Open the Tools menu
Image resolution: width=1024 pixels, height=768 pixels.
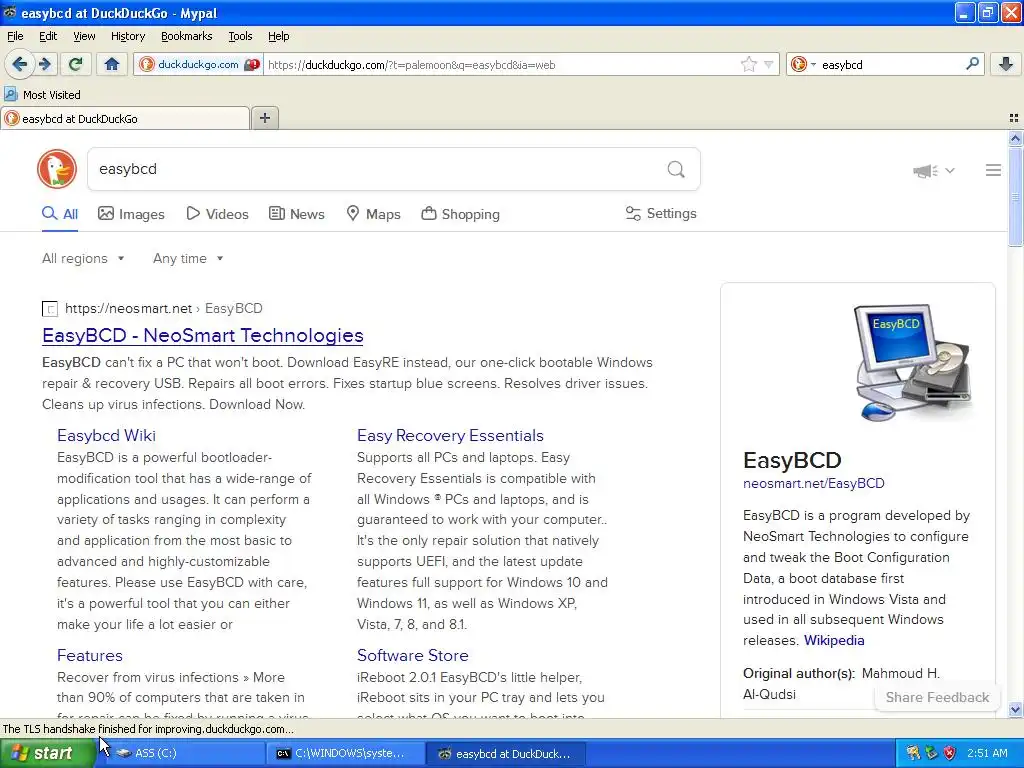click(240, 36)
